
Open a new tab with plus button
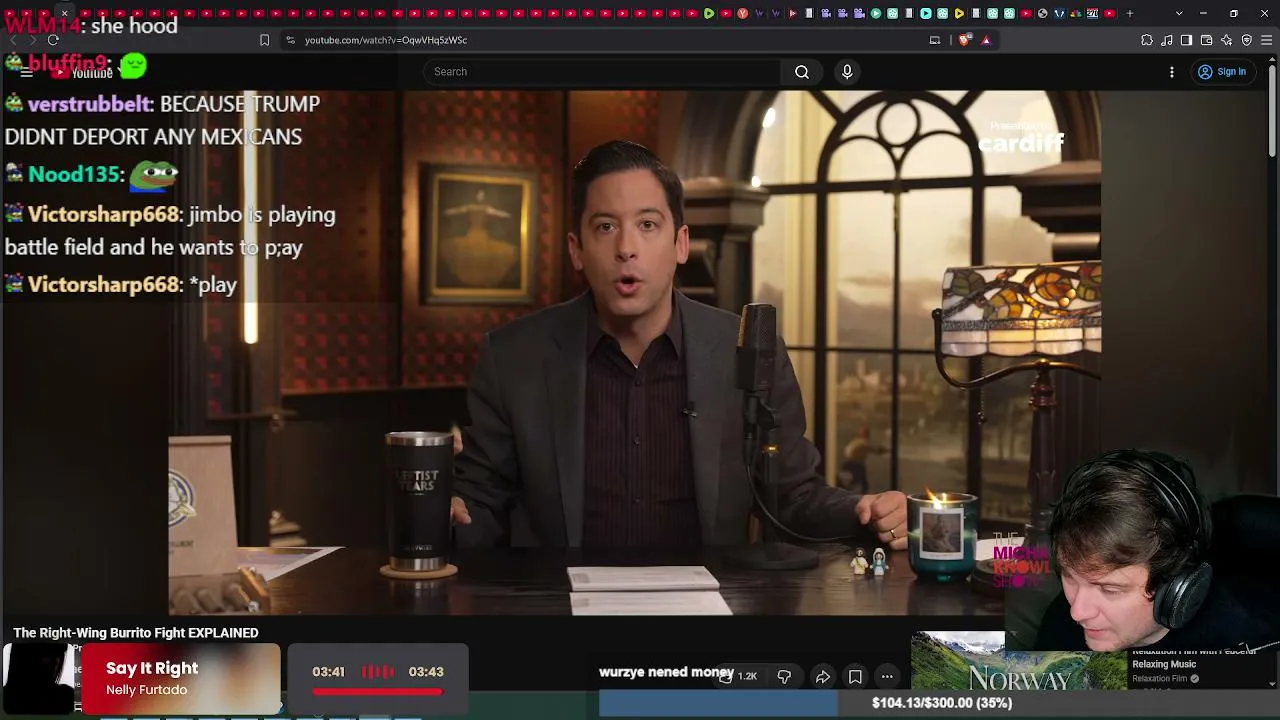tap(1130, 13)
